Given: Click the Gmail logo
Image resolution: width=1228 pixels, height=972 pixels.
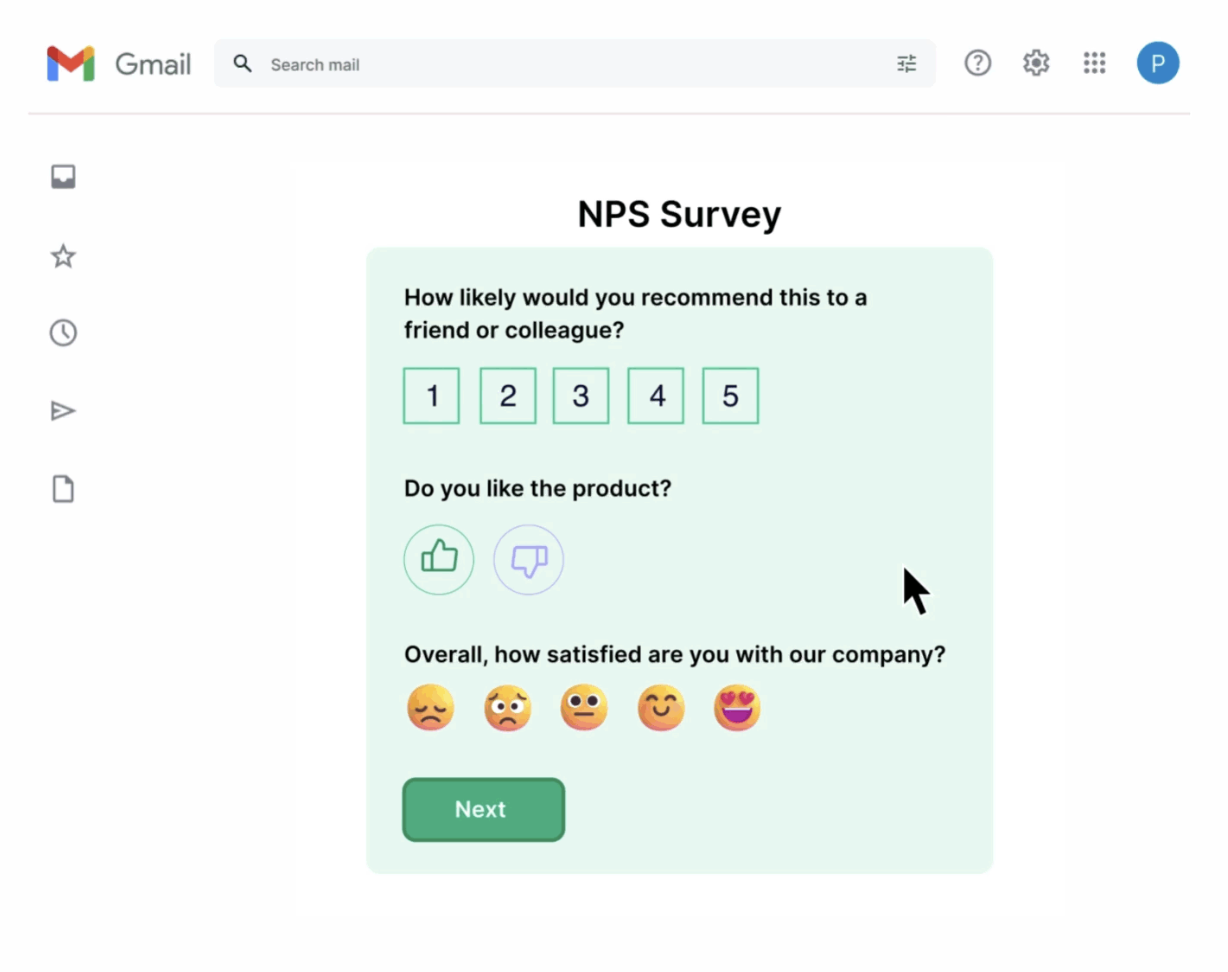Looking at the screenshot, I should (x=71, y=64).
